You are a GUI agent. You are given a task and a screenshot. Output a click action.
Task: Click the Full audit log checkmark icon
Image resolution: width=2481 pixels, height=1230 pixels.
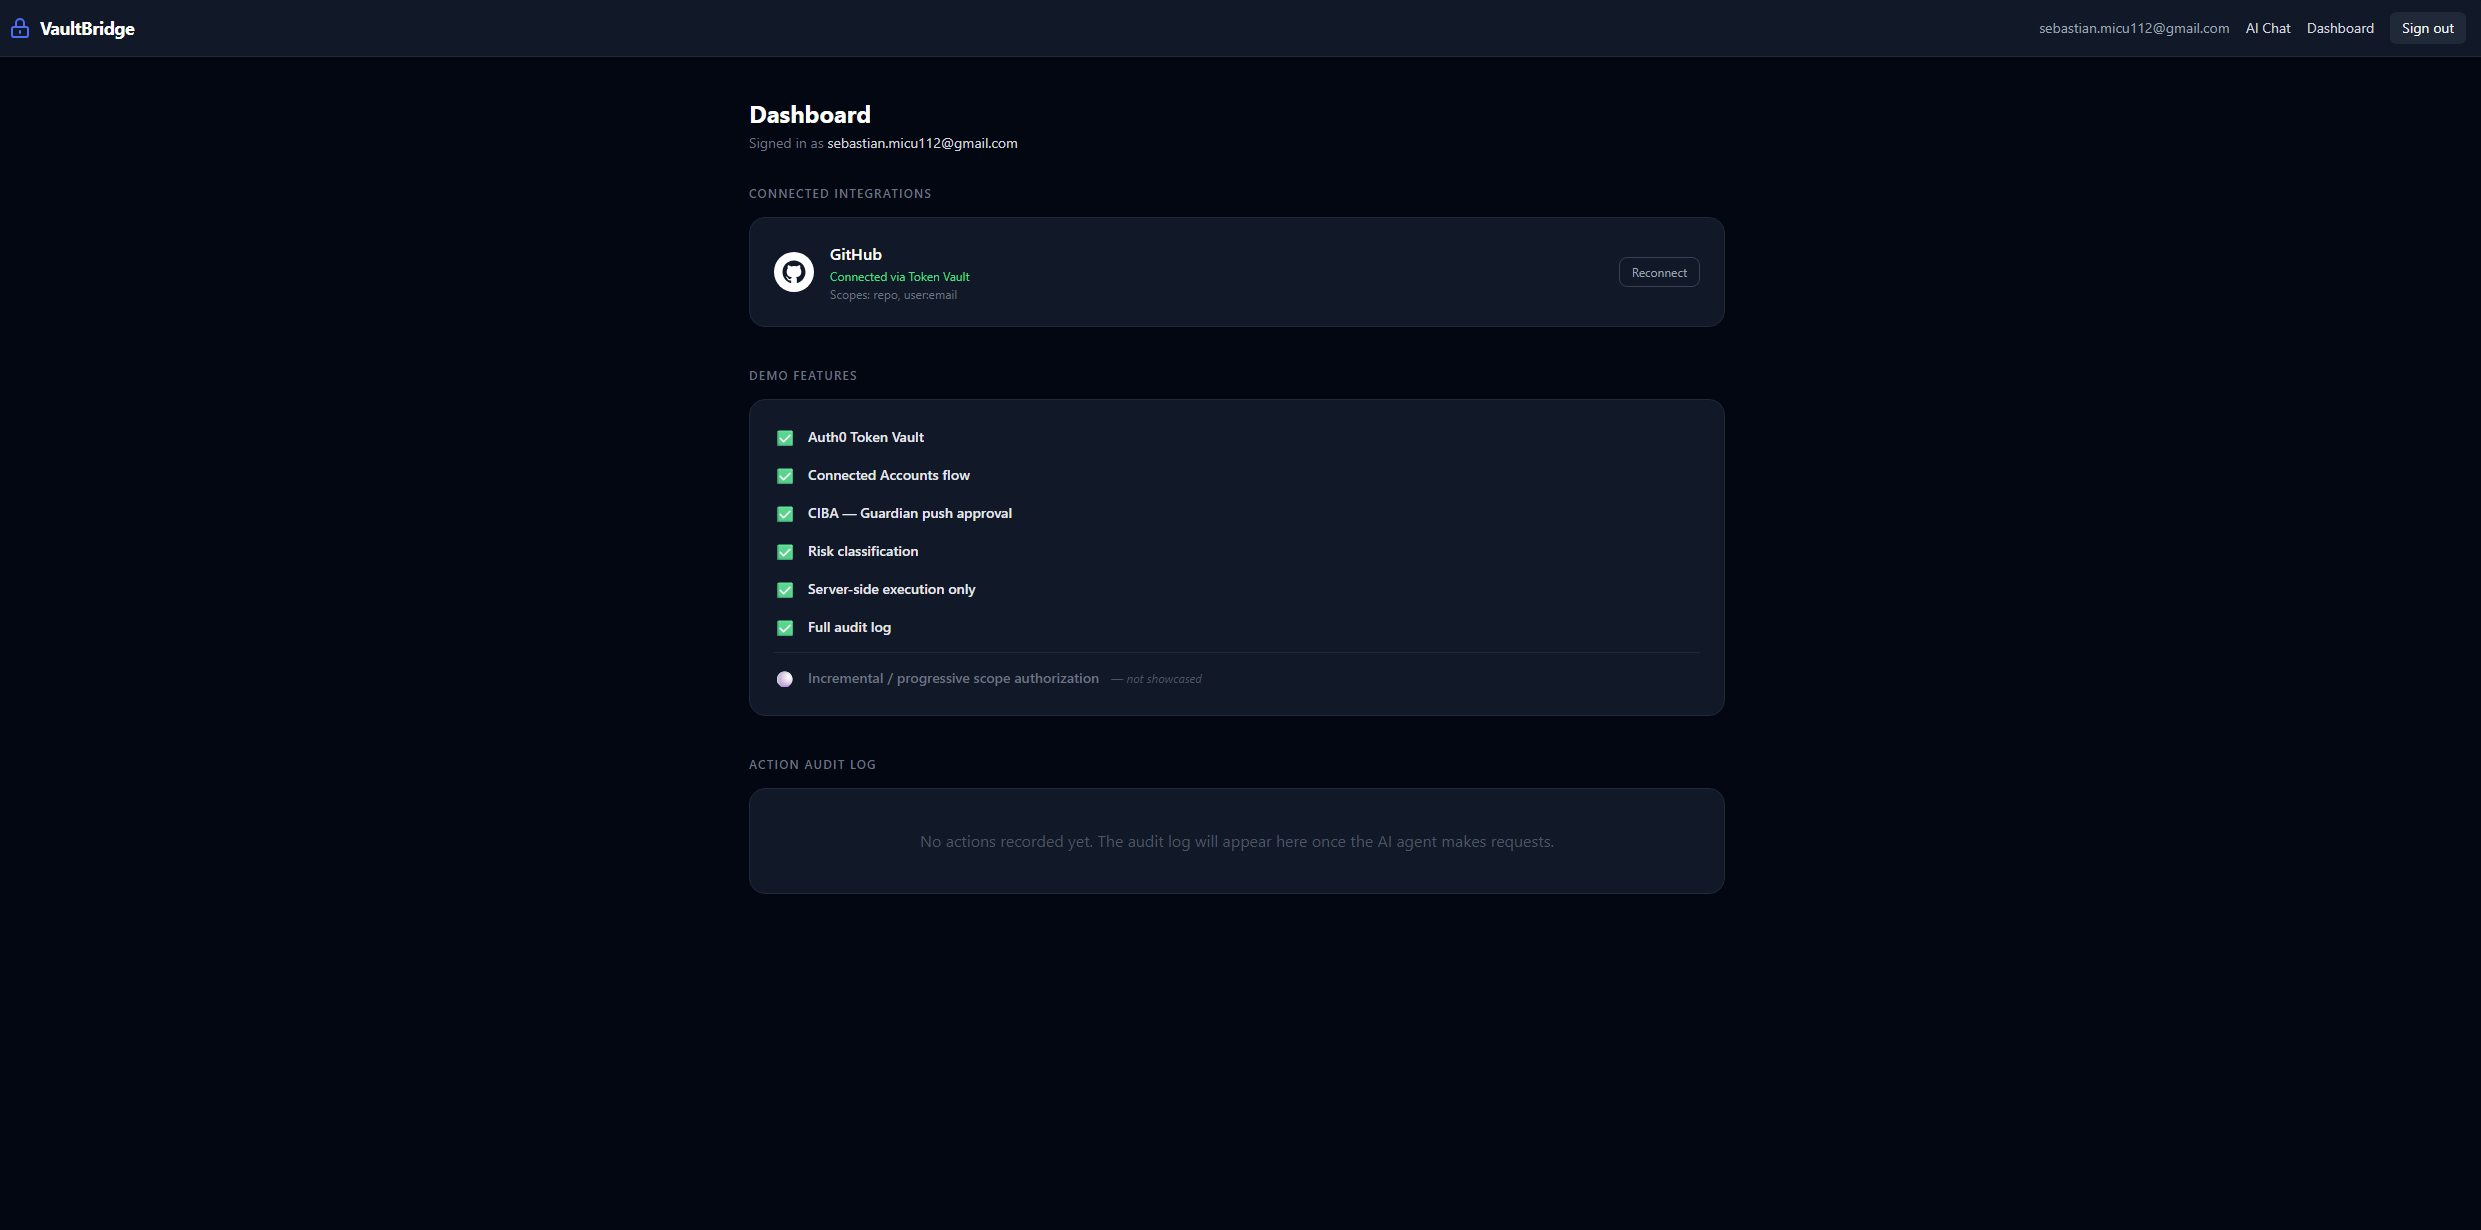coord(785,628)
